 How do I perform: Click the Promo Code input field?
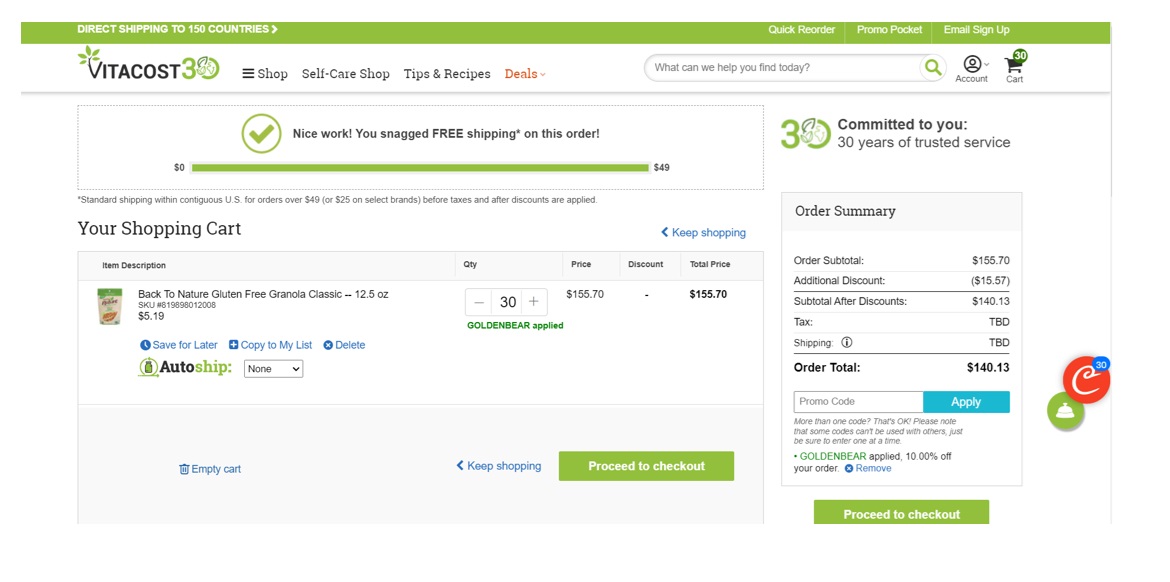coord(858,401)
